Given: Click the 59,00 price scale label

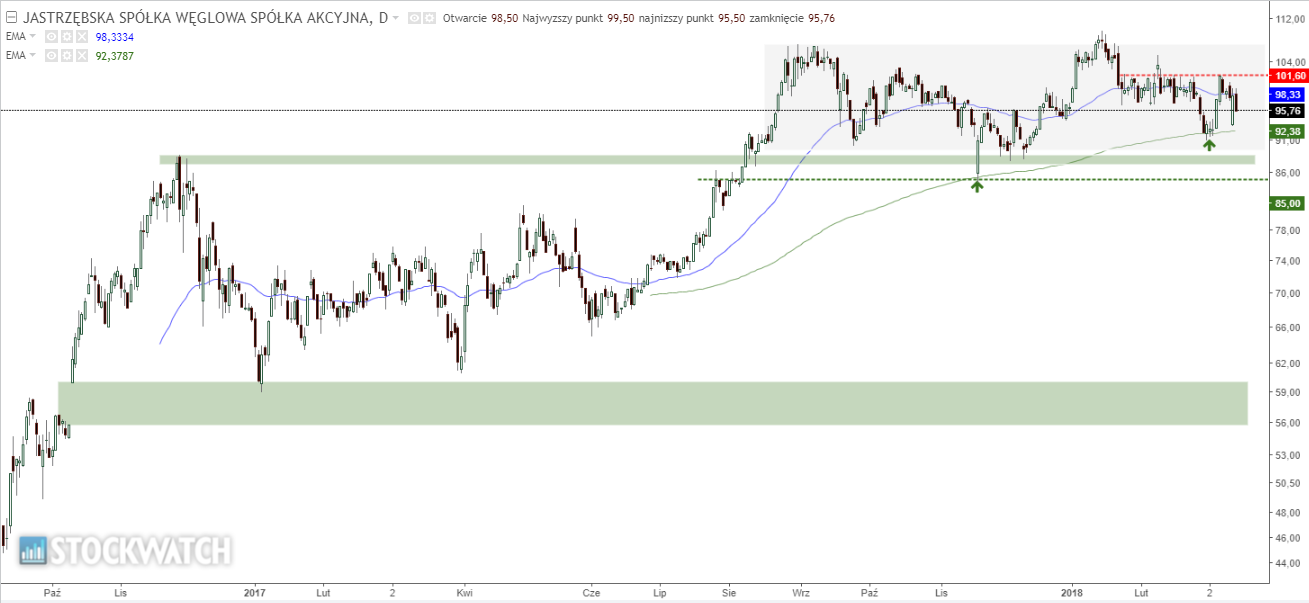Looking at the screenshot, I should (x=1288, y=392).
